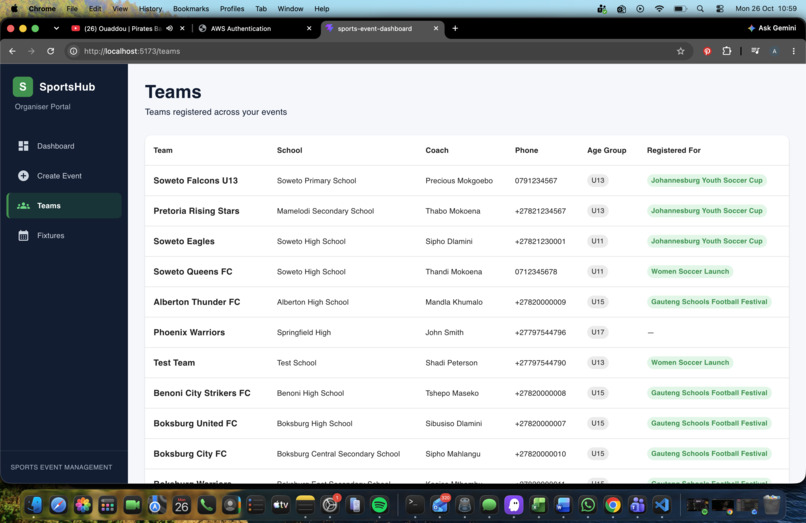Select the sports-event-dashboard tab

pos(381,28)
